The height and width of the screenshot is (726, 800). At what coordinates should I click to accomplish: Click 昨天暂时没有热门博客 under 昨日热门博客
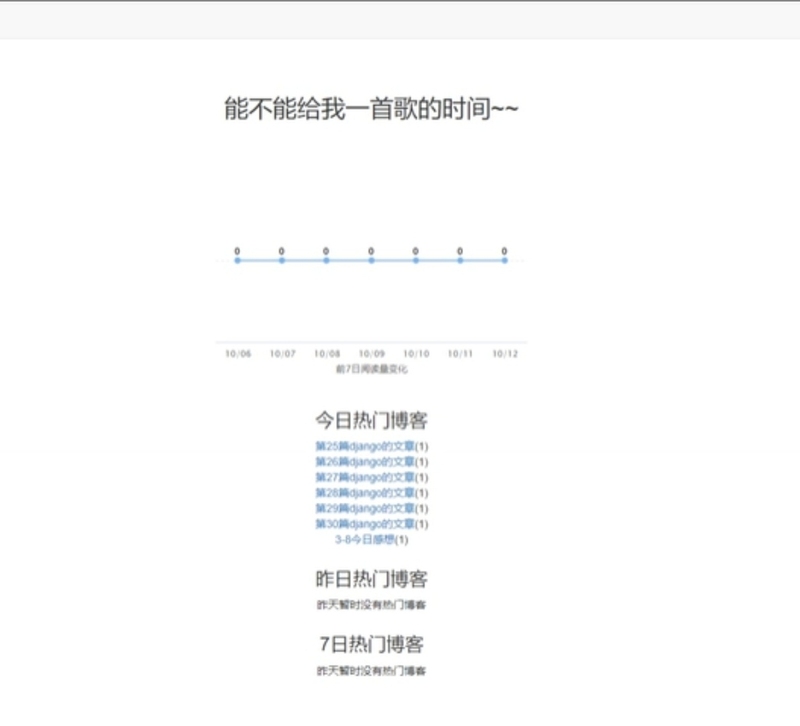[x=371, y=605]
